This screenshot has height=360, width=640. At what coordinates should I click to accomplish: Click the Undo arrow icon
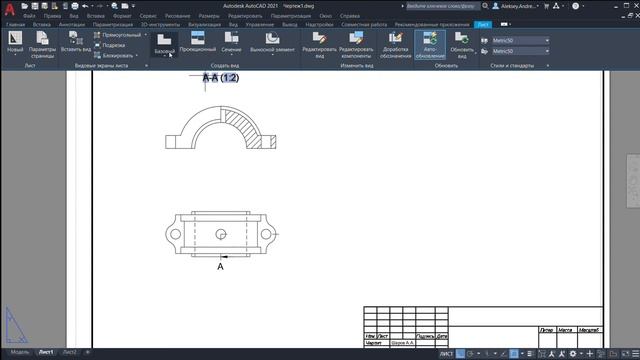(x=85, y=6)
